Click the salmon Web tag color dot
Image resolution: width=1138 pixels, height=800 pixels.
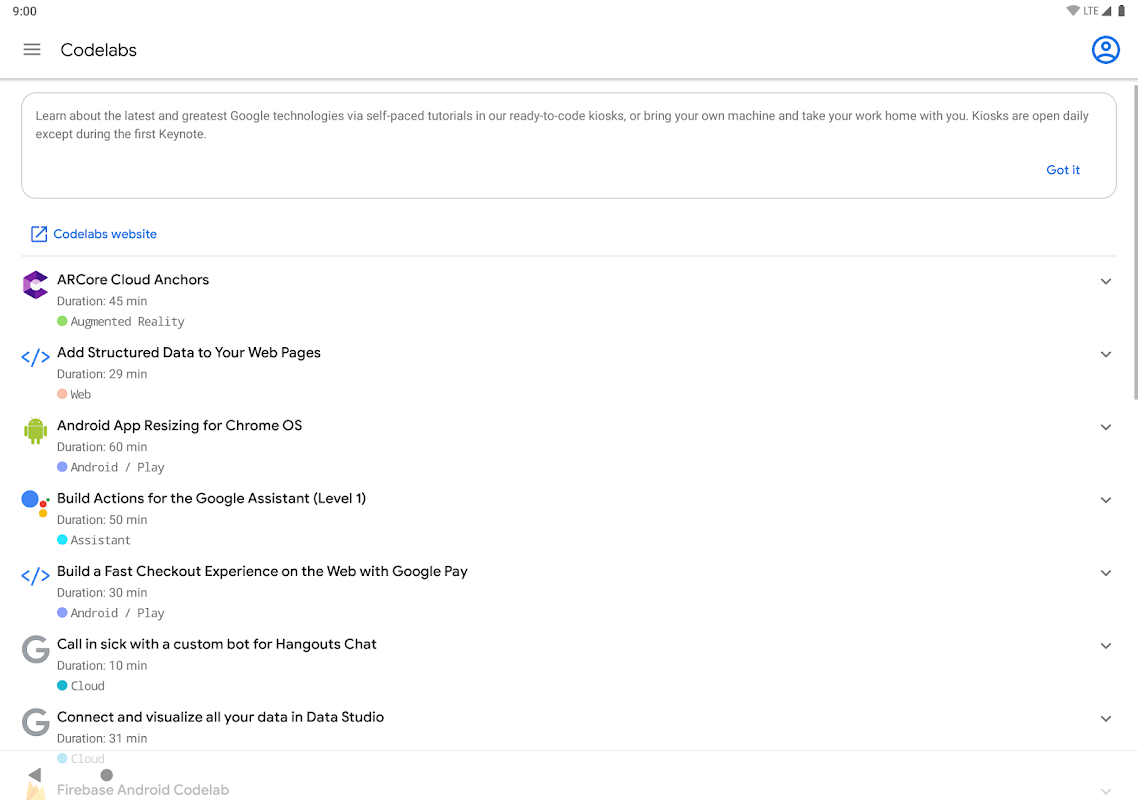coord(62,393)
